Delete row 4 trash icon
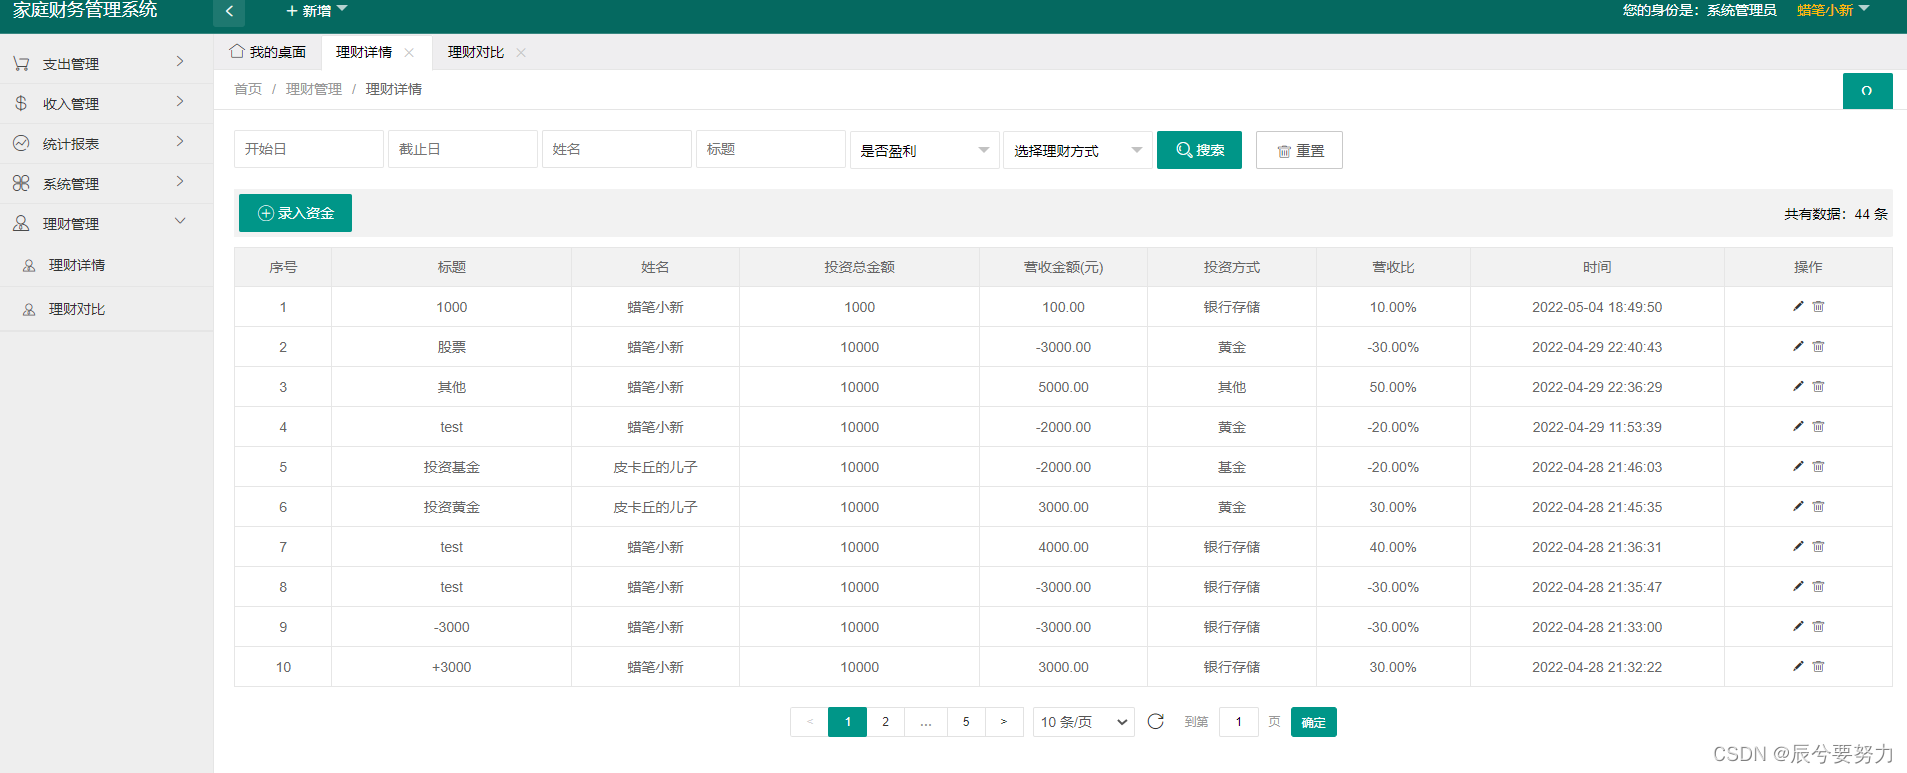 coord(1818,426)
